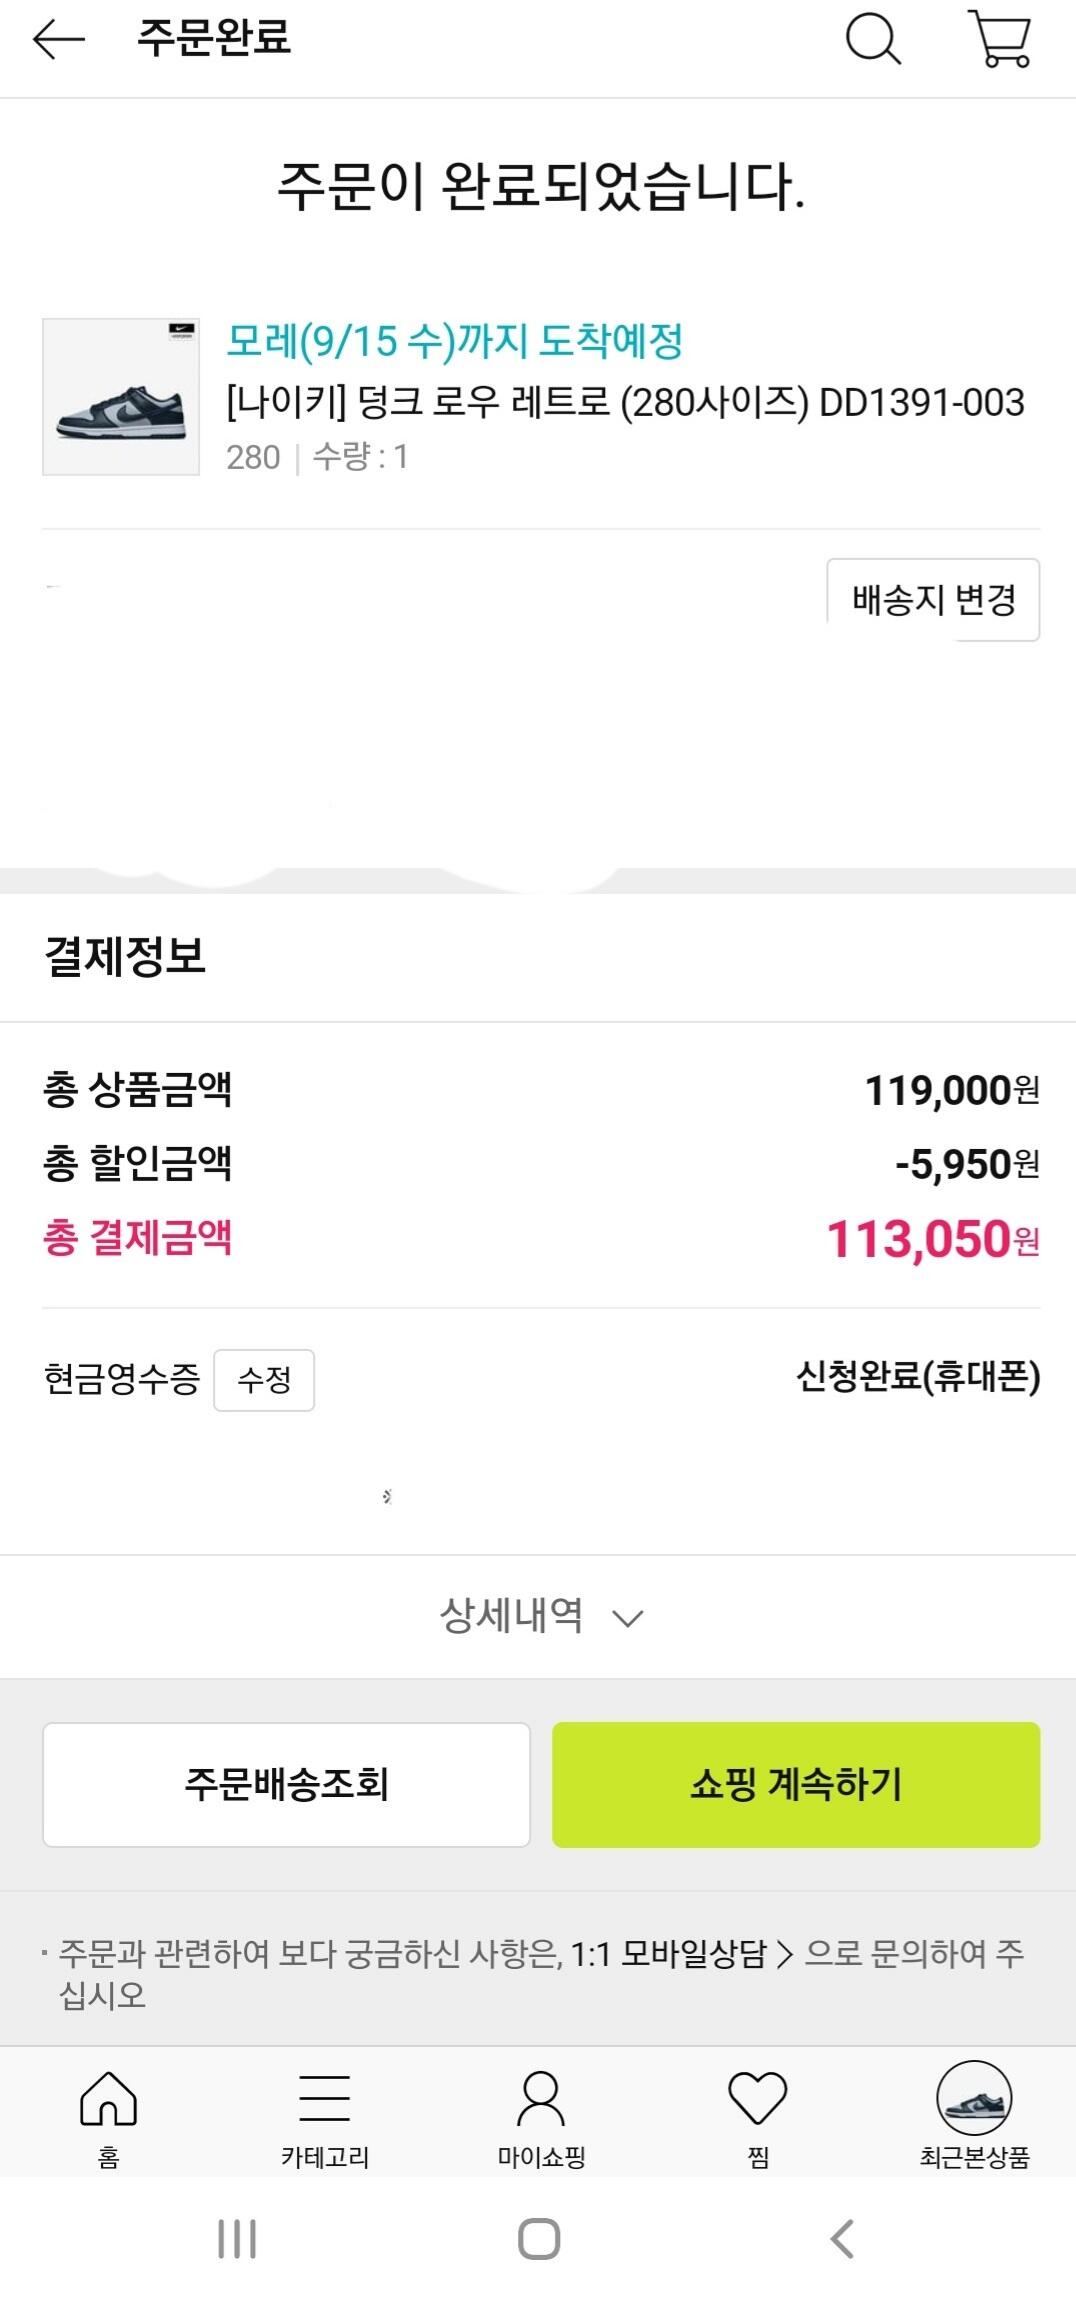Open the 덩크 로우 레트로 product title
This screenshot has height=2303, width=1076.
[625, 402]
